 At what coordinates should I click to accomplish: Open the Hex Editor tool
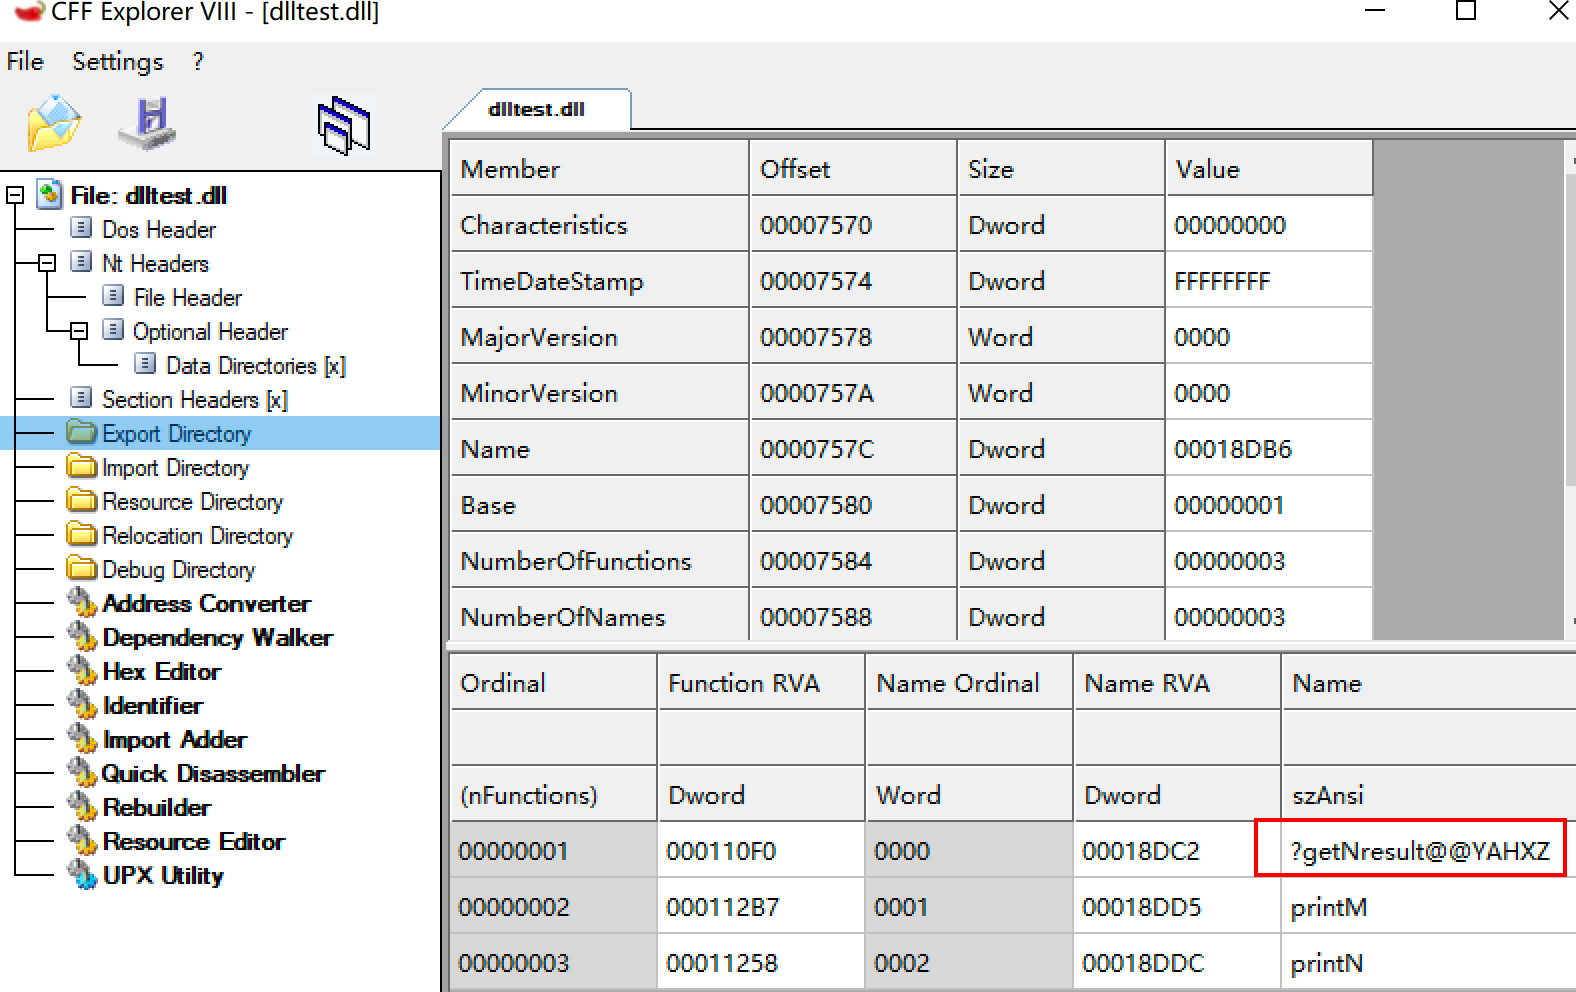tap(160, 672)
